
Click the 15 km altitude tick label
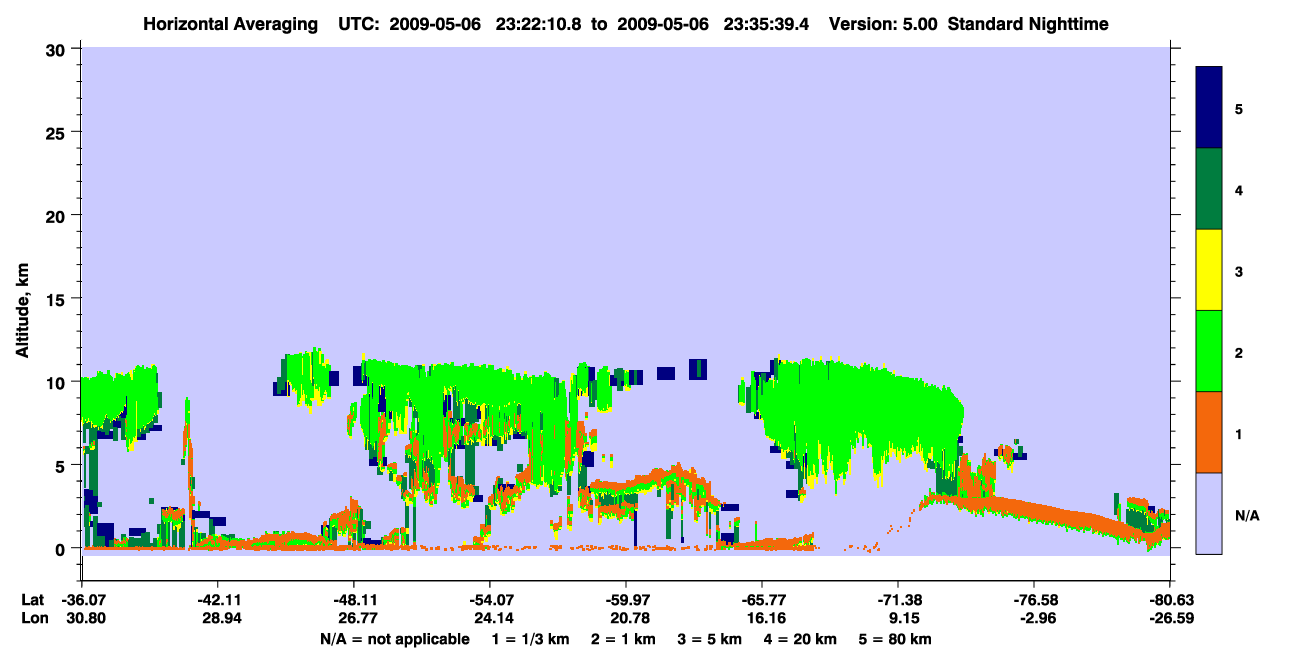(59, 299)
